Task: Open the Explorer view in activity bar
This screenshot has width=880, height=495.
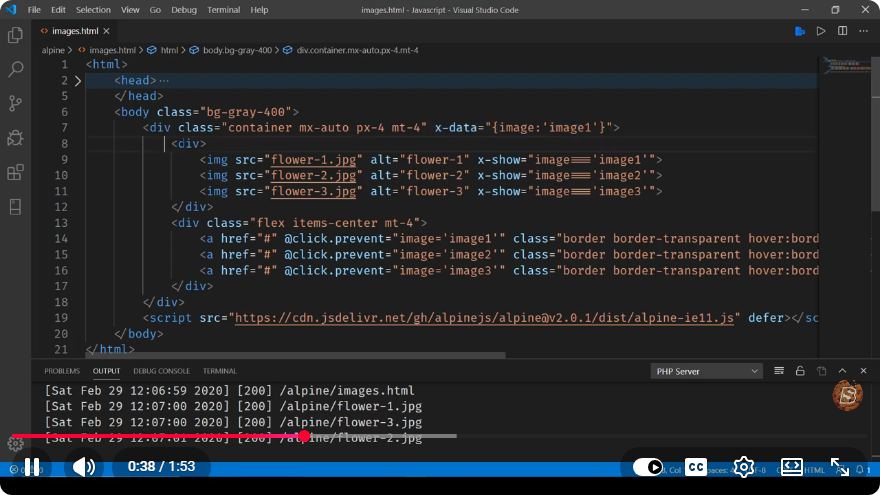Action: coord(15,35)
